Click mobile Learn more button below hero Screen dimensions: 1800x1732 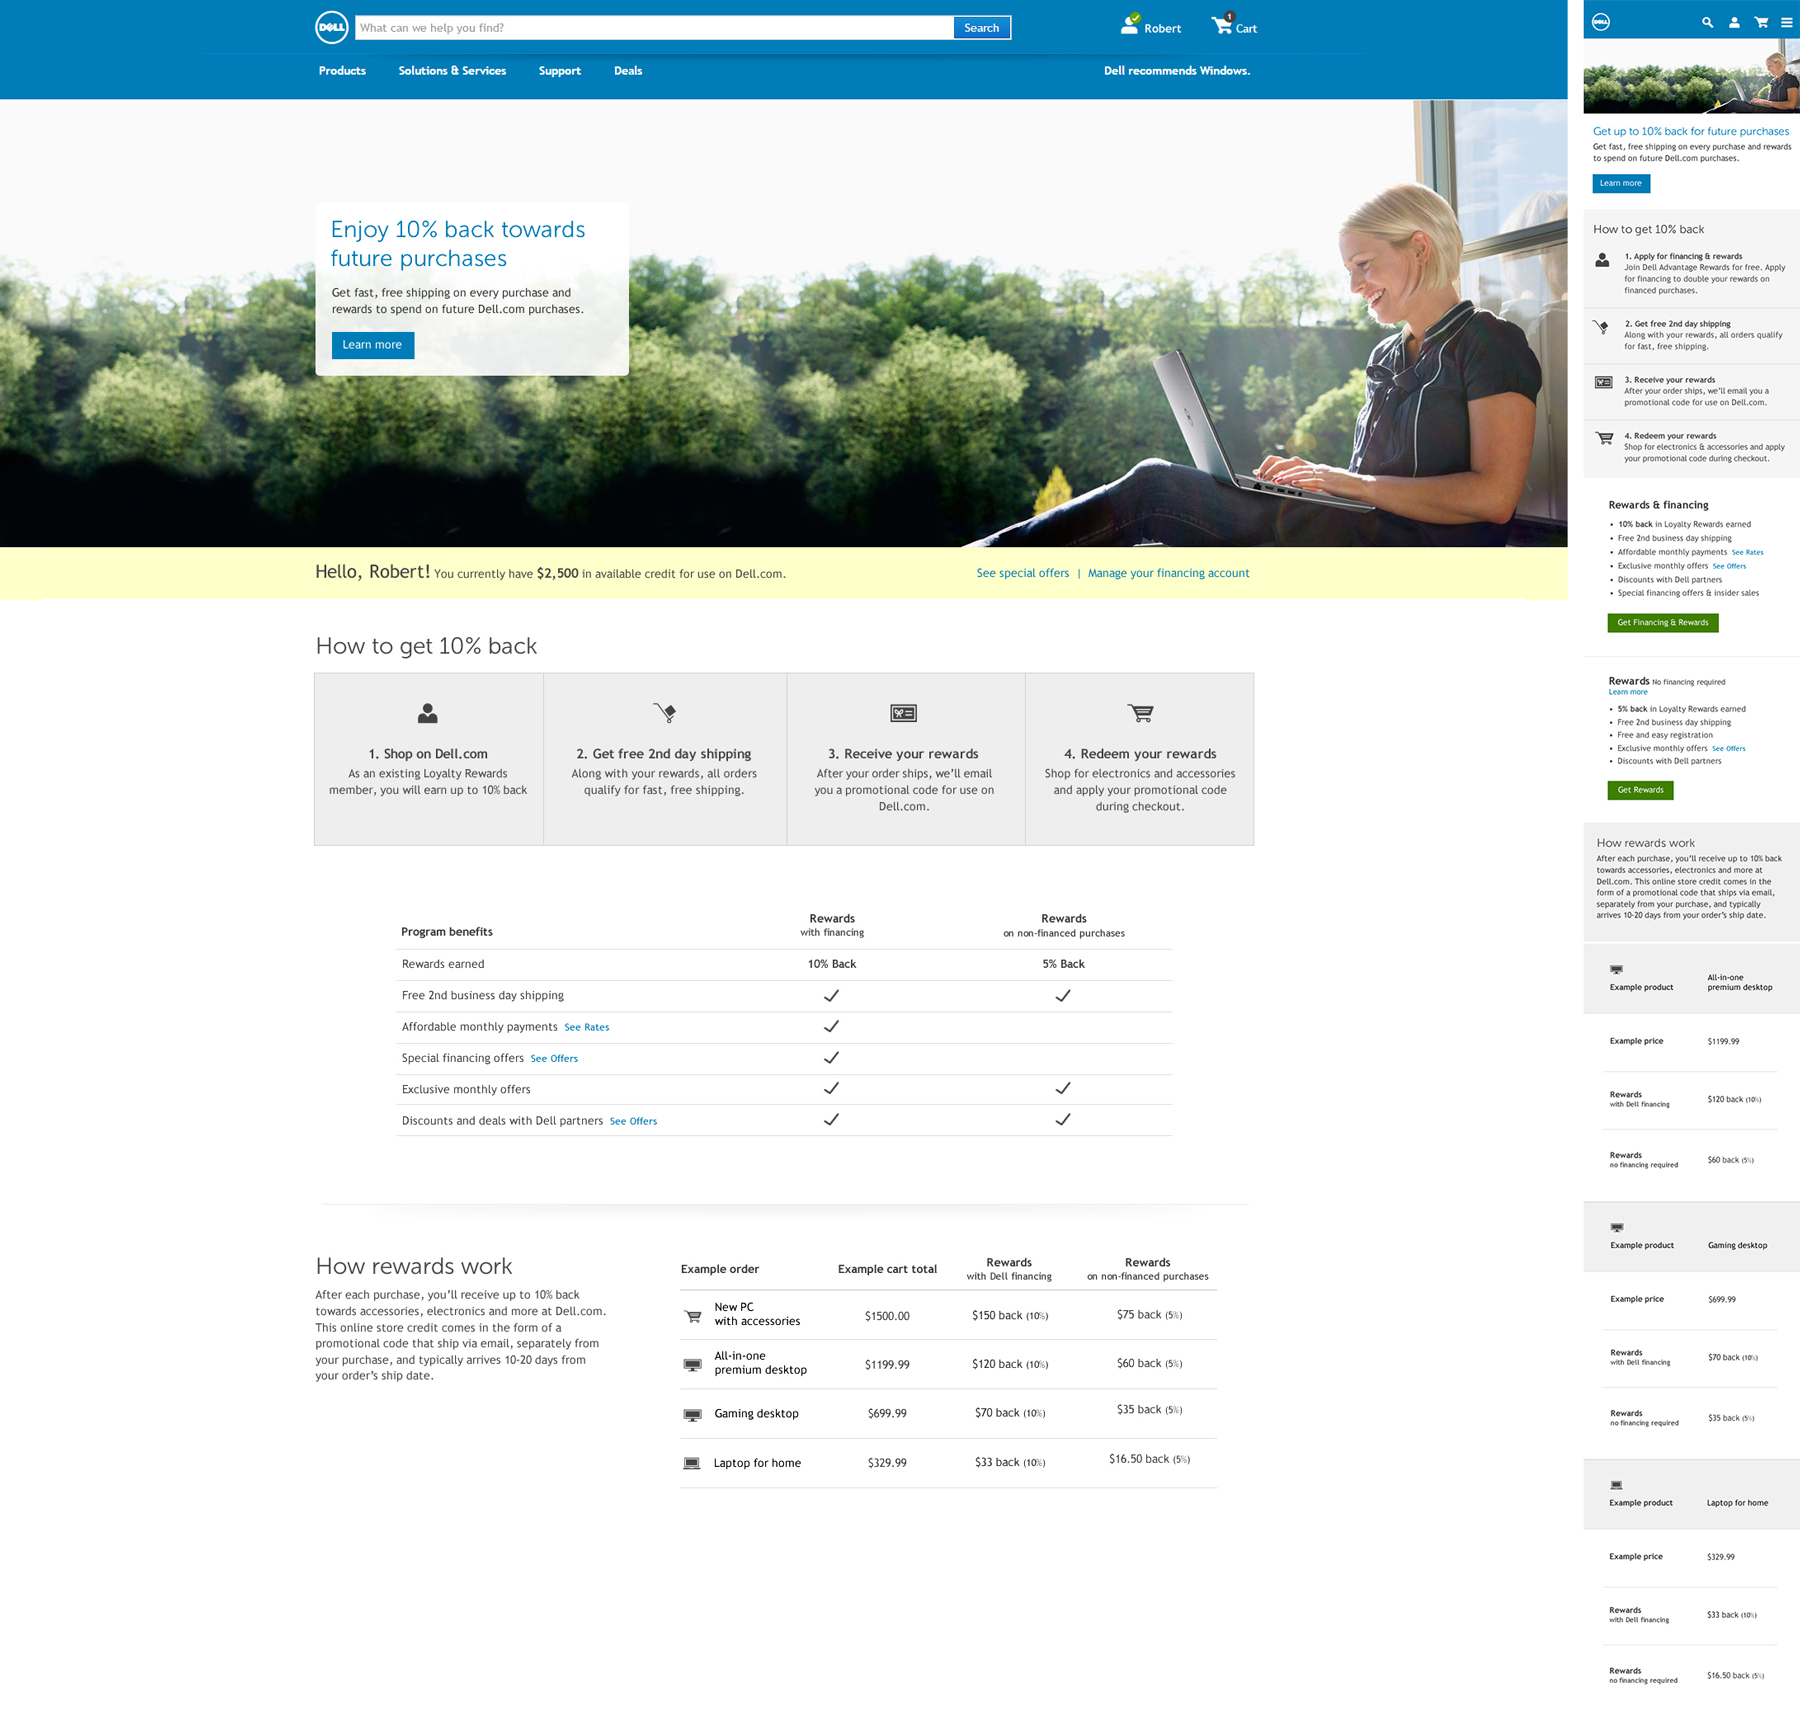coord(1621,183)
